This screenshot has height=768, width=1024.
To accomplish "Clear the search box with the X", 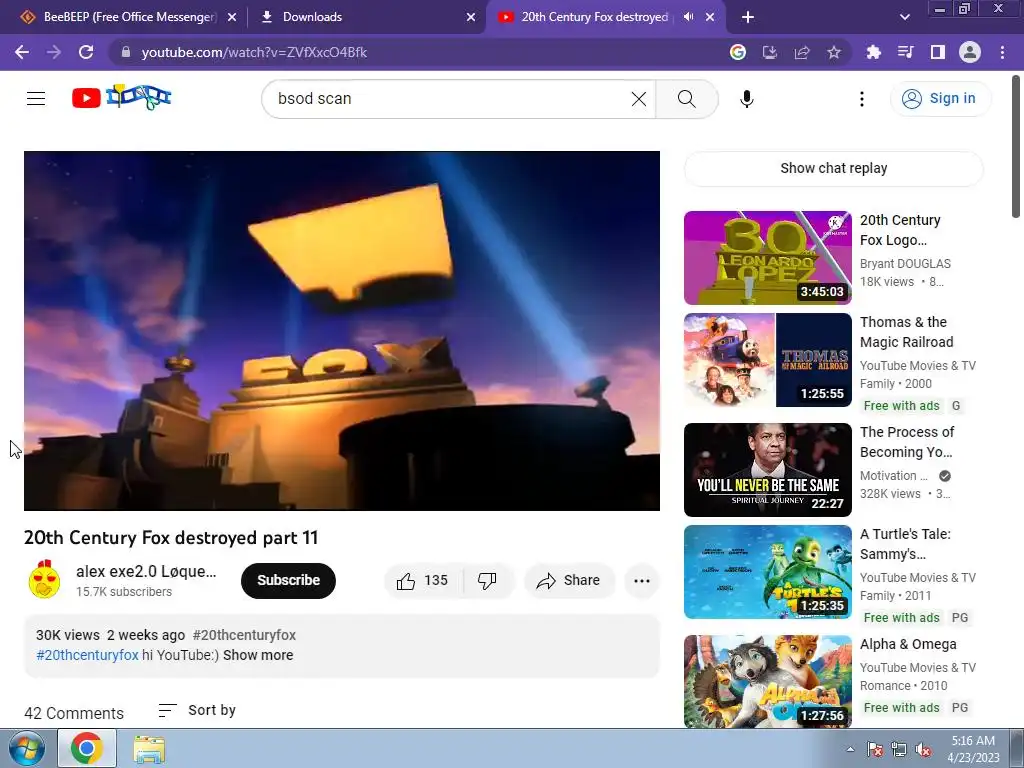I will click(639, 99).
